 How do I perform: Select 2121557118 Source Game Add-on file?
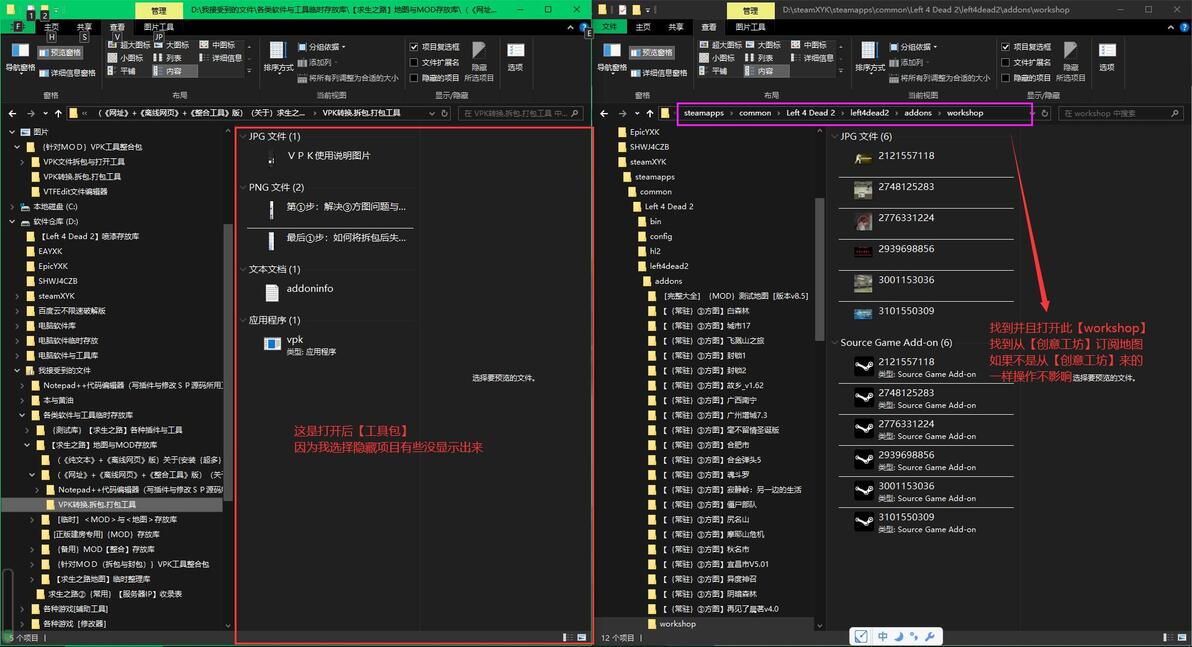[x=926, y=367]
